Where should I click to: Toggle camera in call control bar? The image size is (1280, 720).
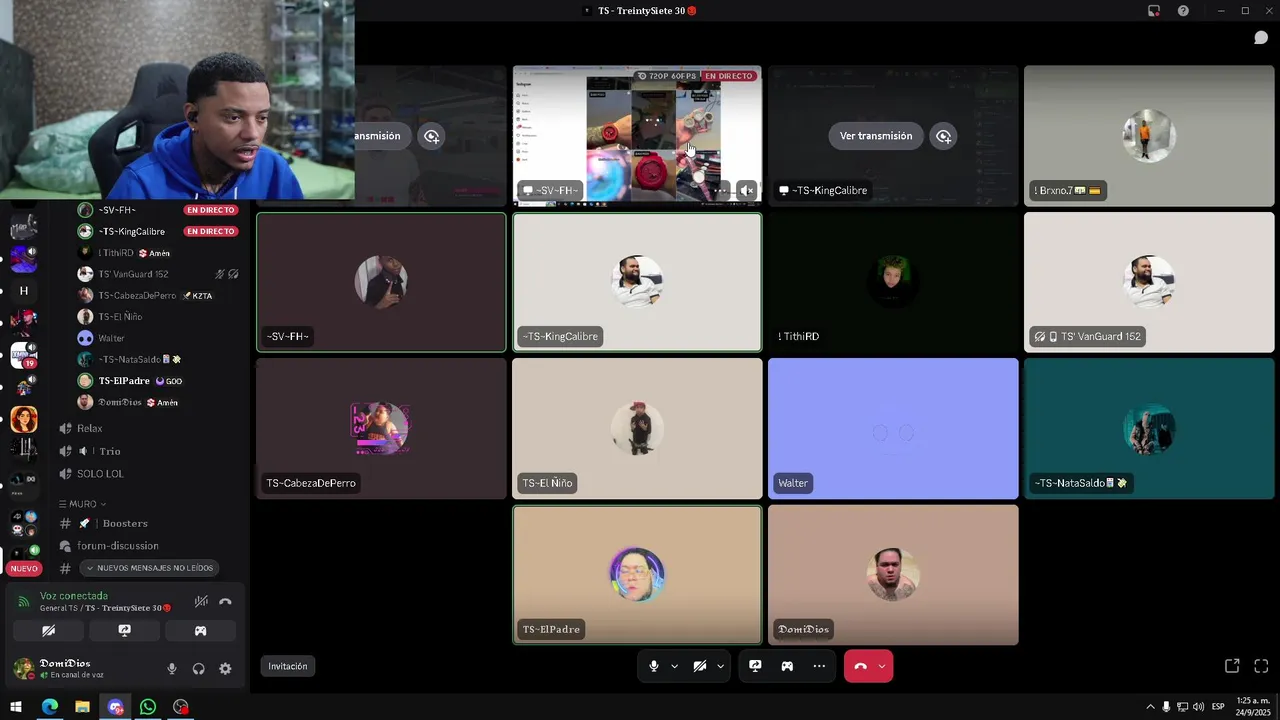pyautogui.click(x=700, y=666)
